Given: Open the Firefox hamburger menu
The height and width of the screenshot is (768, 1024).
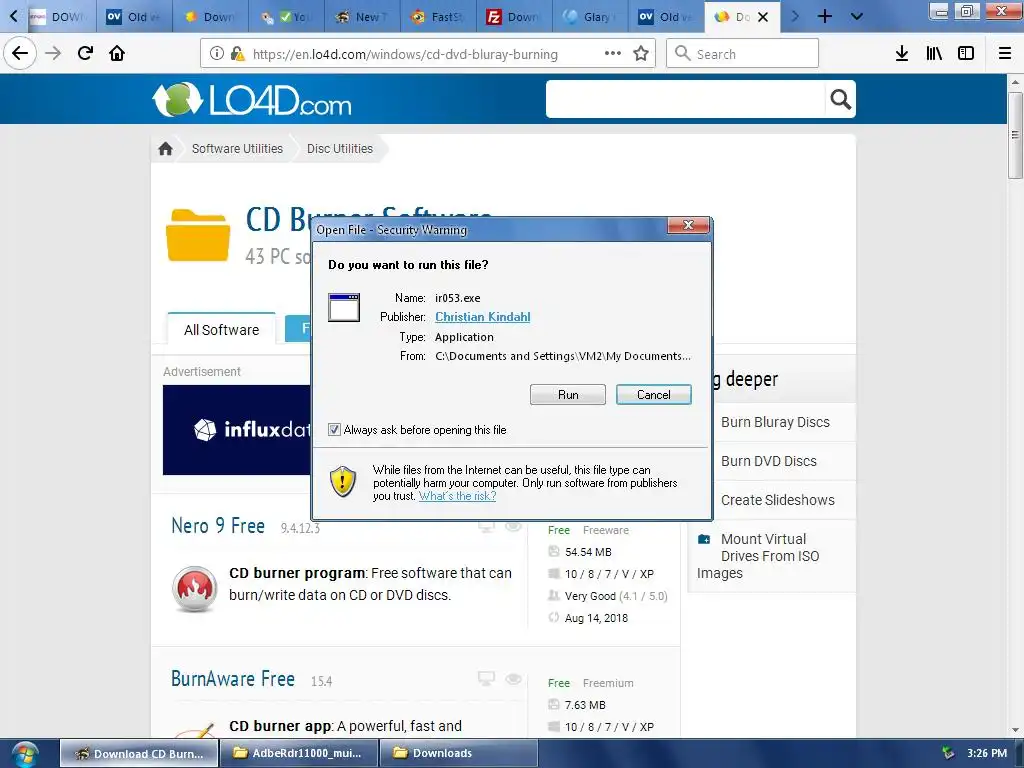Looking at the screenshot, I should pos(1005,54).
